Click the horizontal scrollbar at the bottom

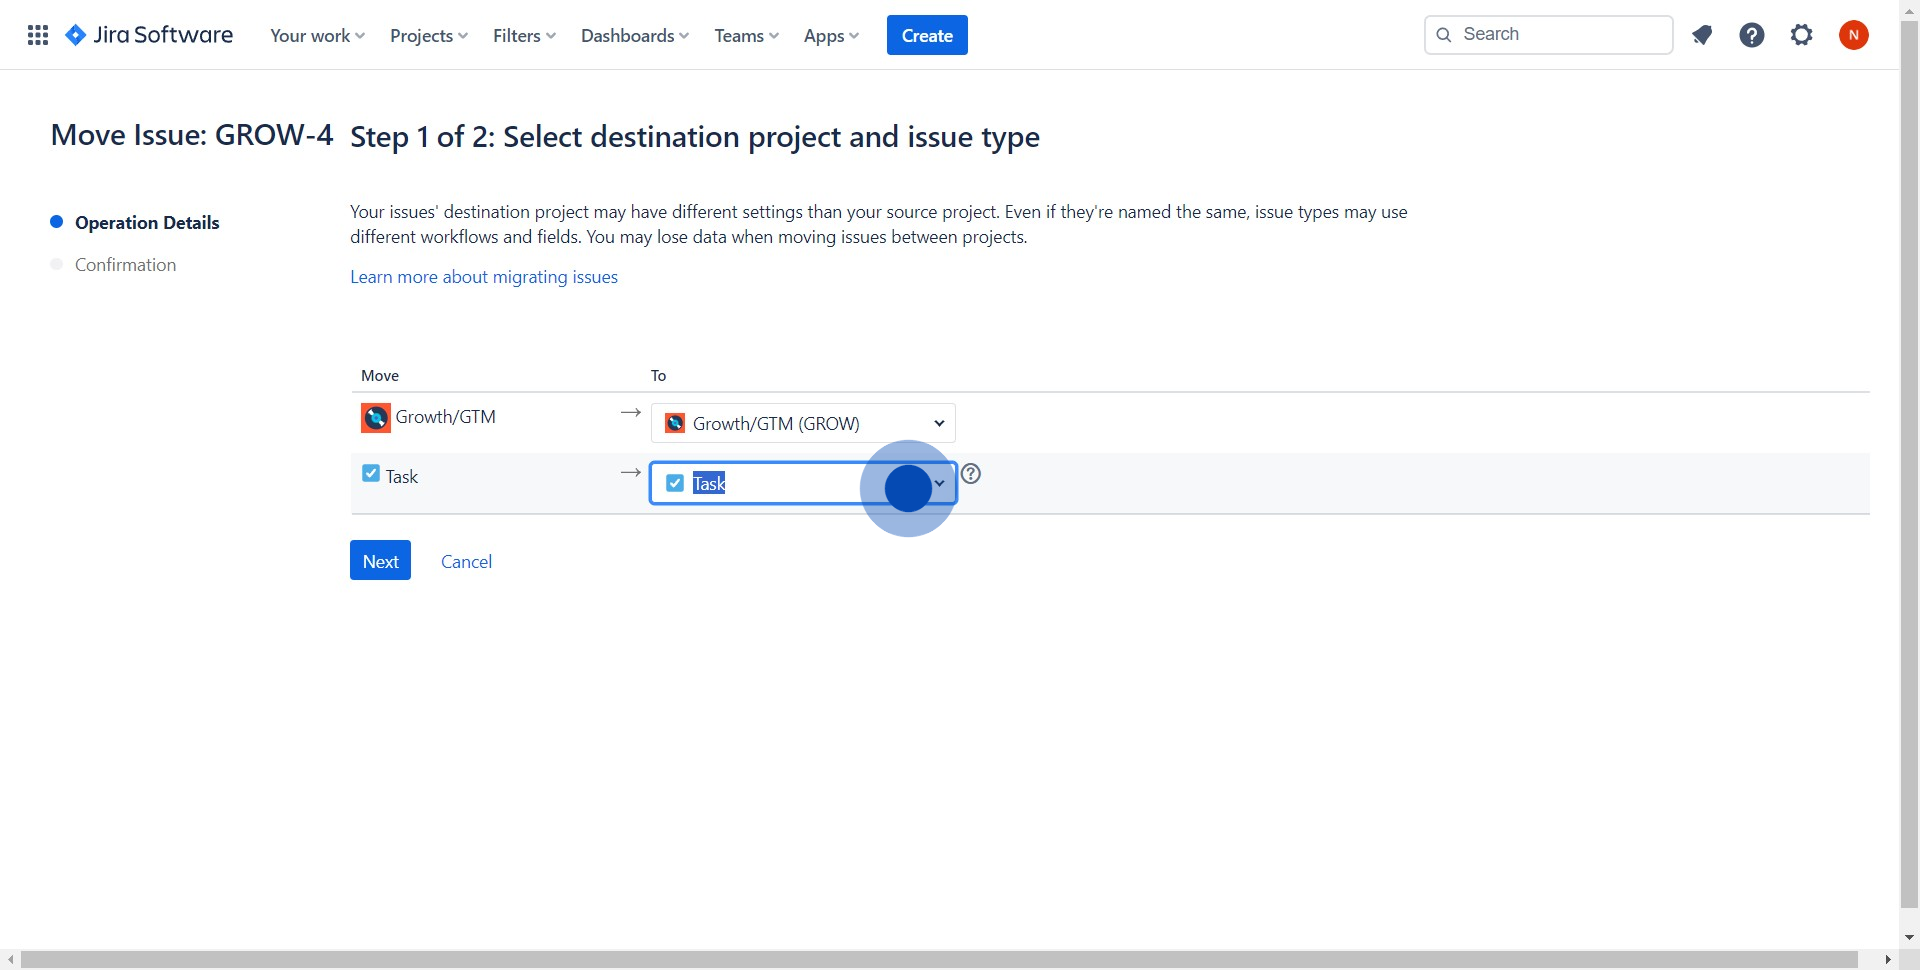(938, 960)
